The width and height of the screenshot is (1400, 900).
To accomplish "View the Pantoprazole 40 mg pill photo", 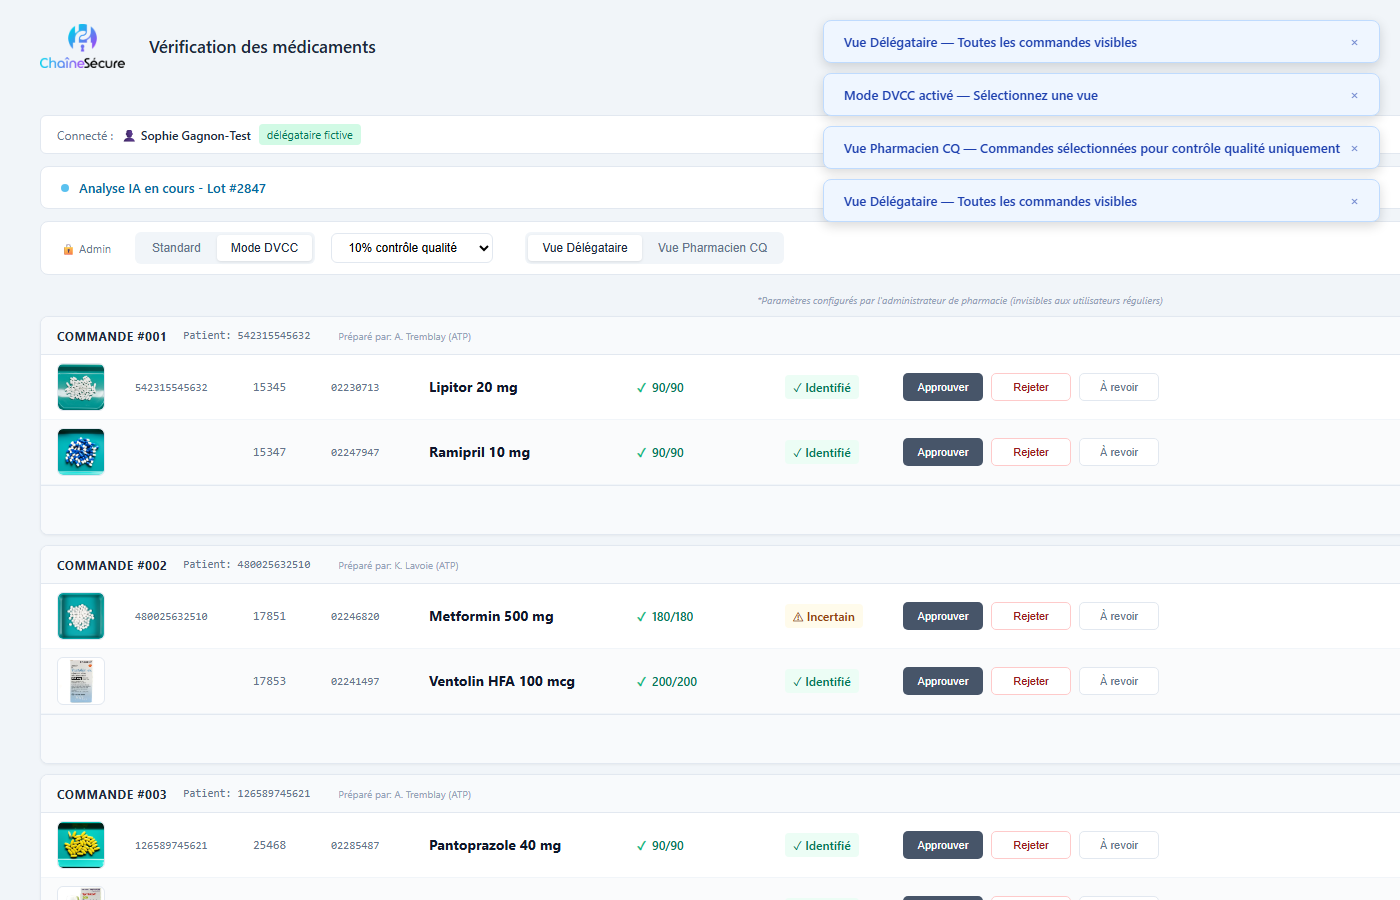I will tap(81, 845).
